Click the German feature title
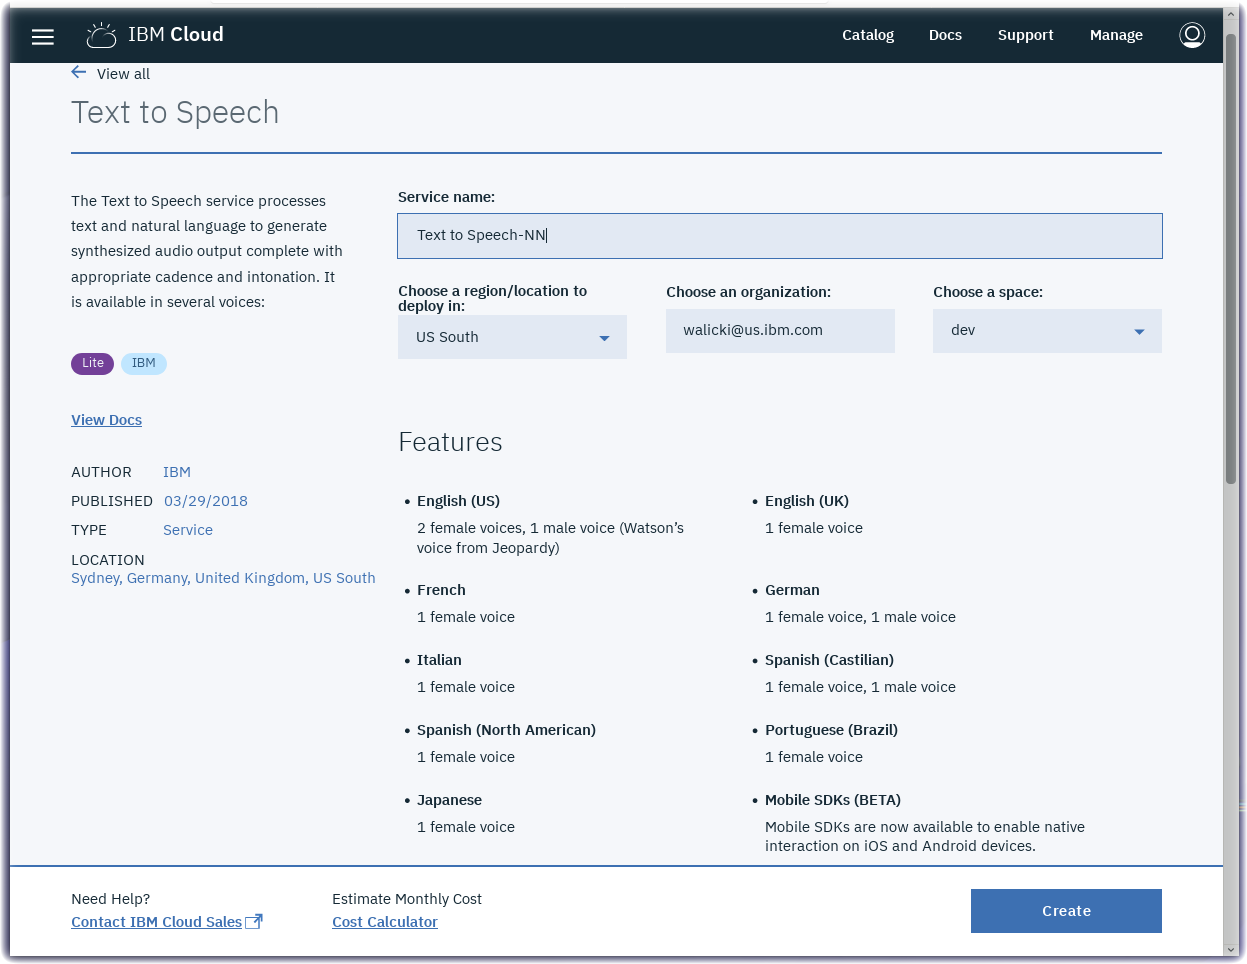The height and width of the screenshot is (964, 1247). click(792, 590)
